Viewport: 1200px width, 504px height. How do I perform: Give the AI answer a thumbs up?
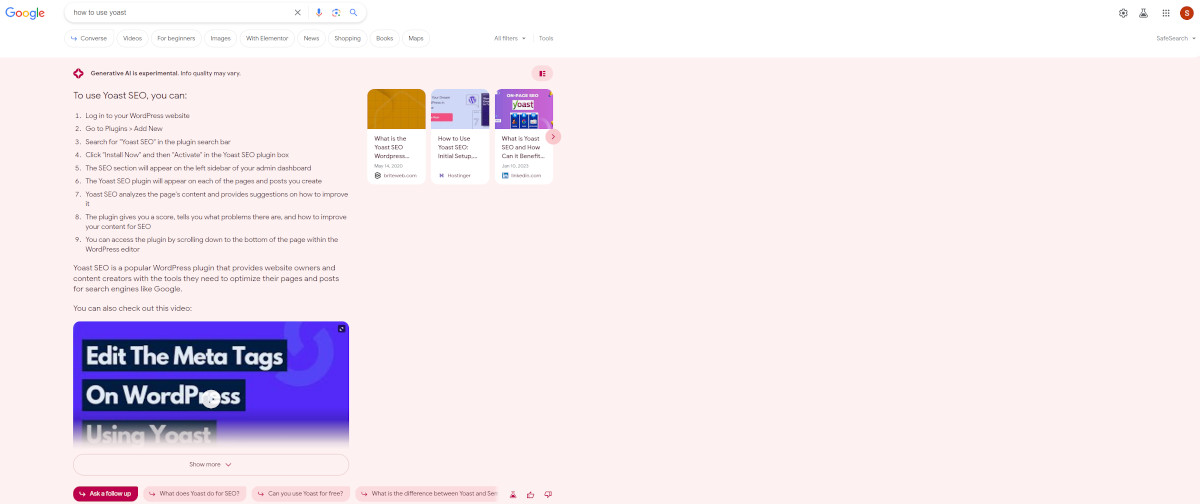pos(530,494)
